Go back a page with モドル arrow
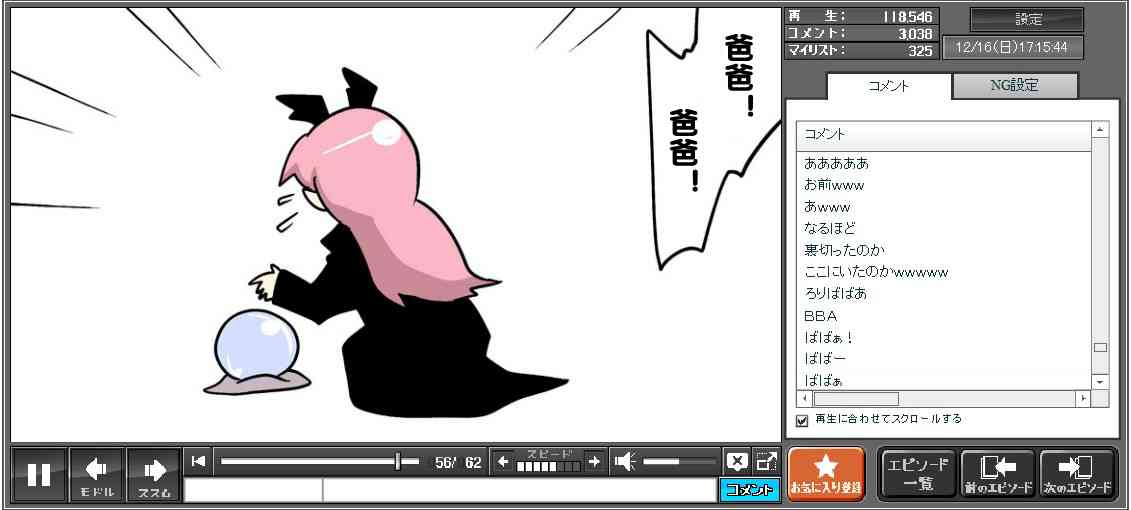Screen dimensions: 1131x510 pyautogui.click(x=97, y=474)
